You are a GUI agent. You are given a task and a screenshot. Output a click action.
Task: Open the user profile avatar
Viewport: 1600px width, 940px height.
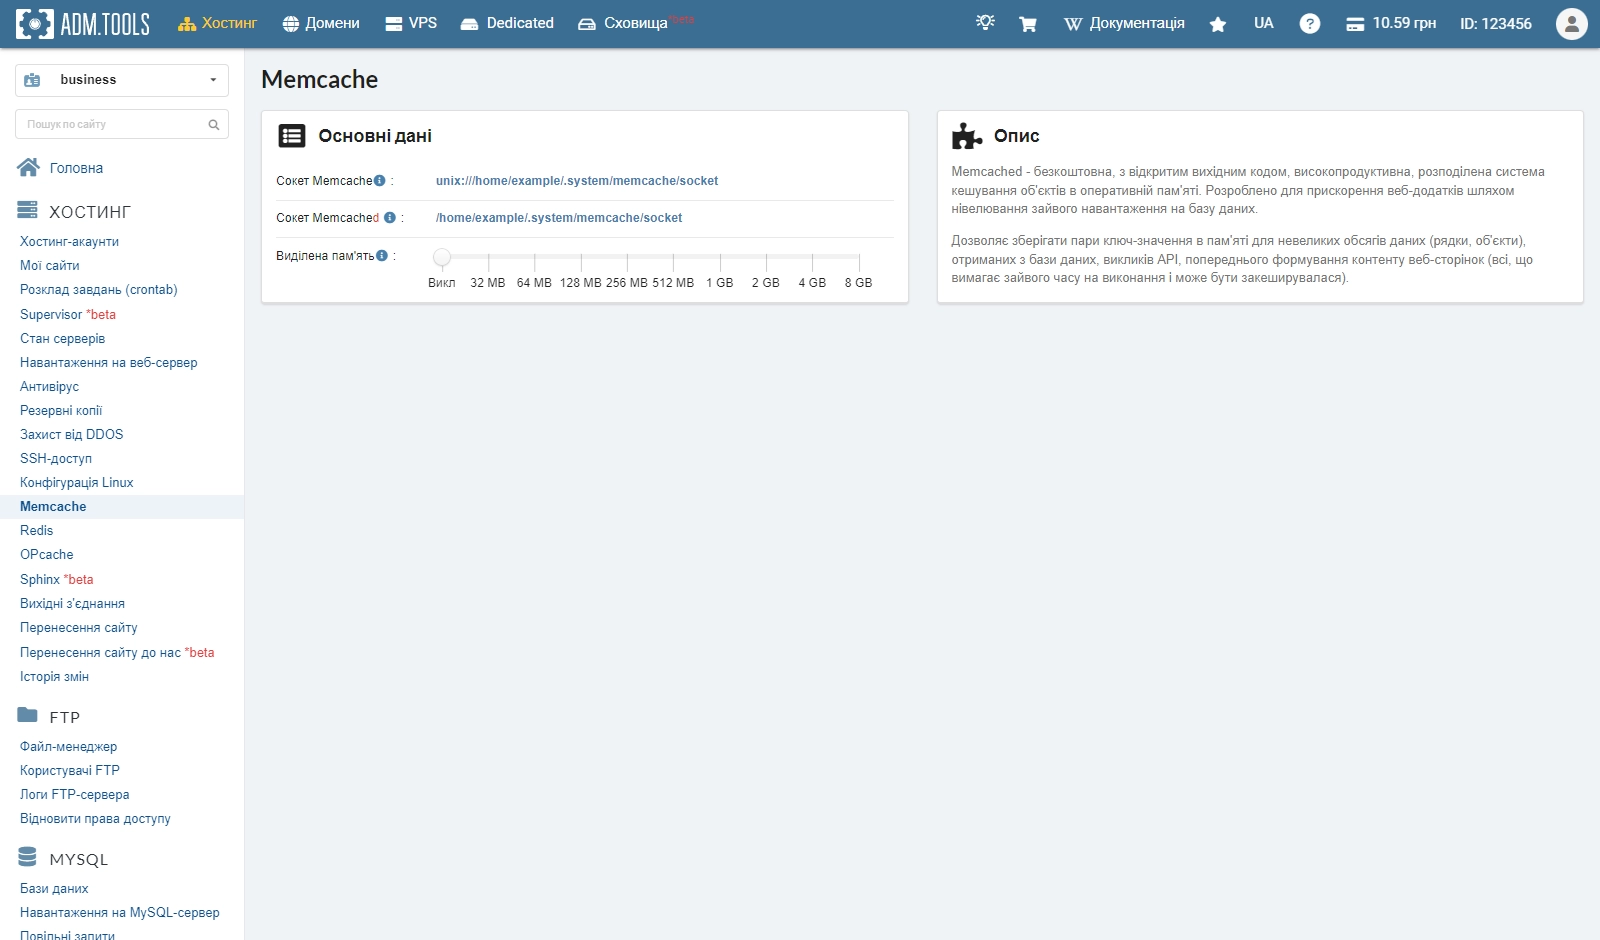1571,24
